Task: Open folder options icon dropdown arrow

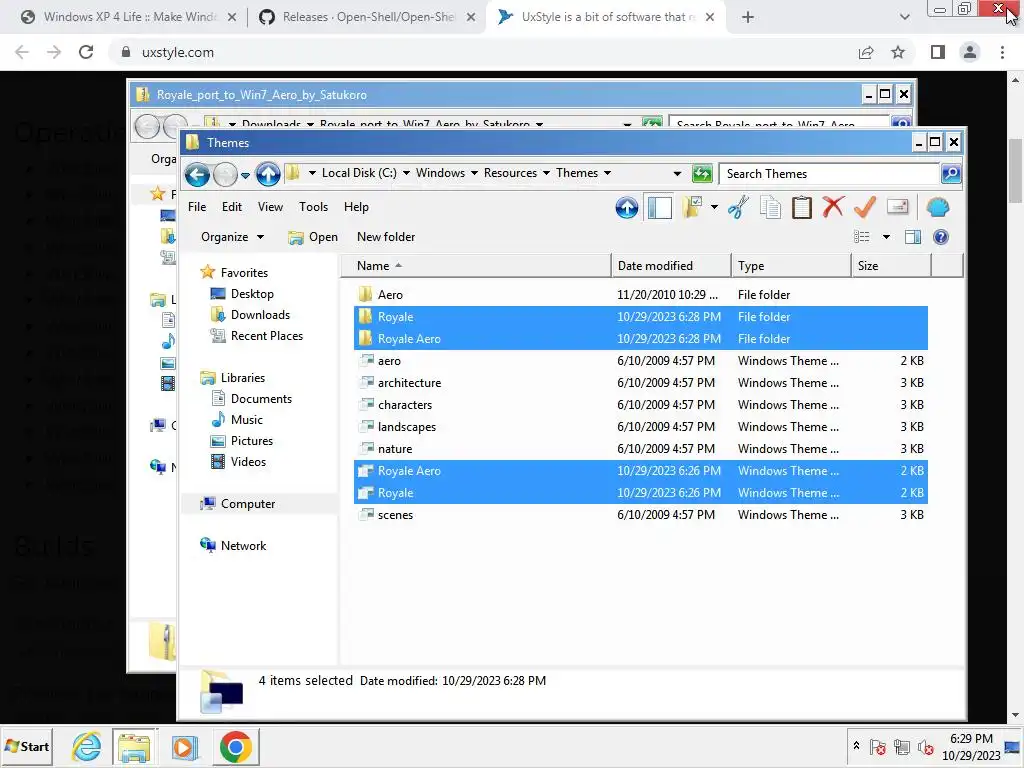Action: click(x=714, y=208)
